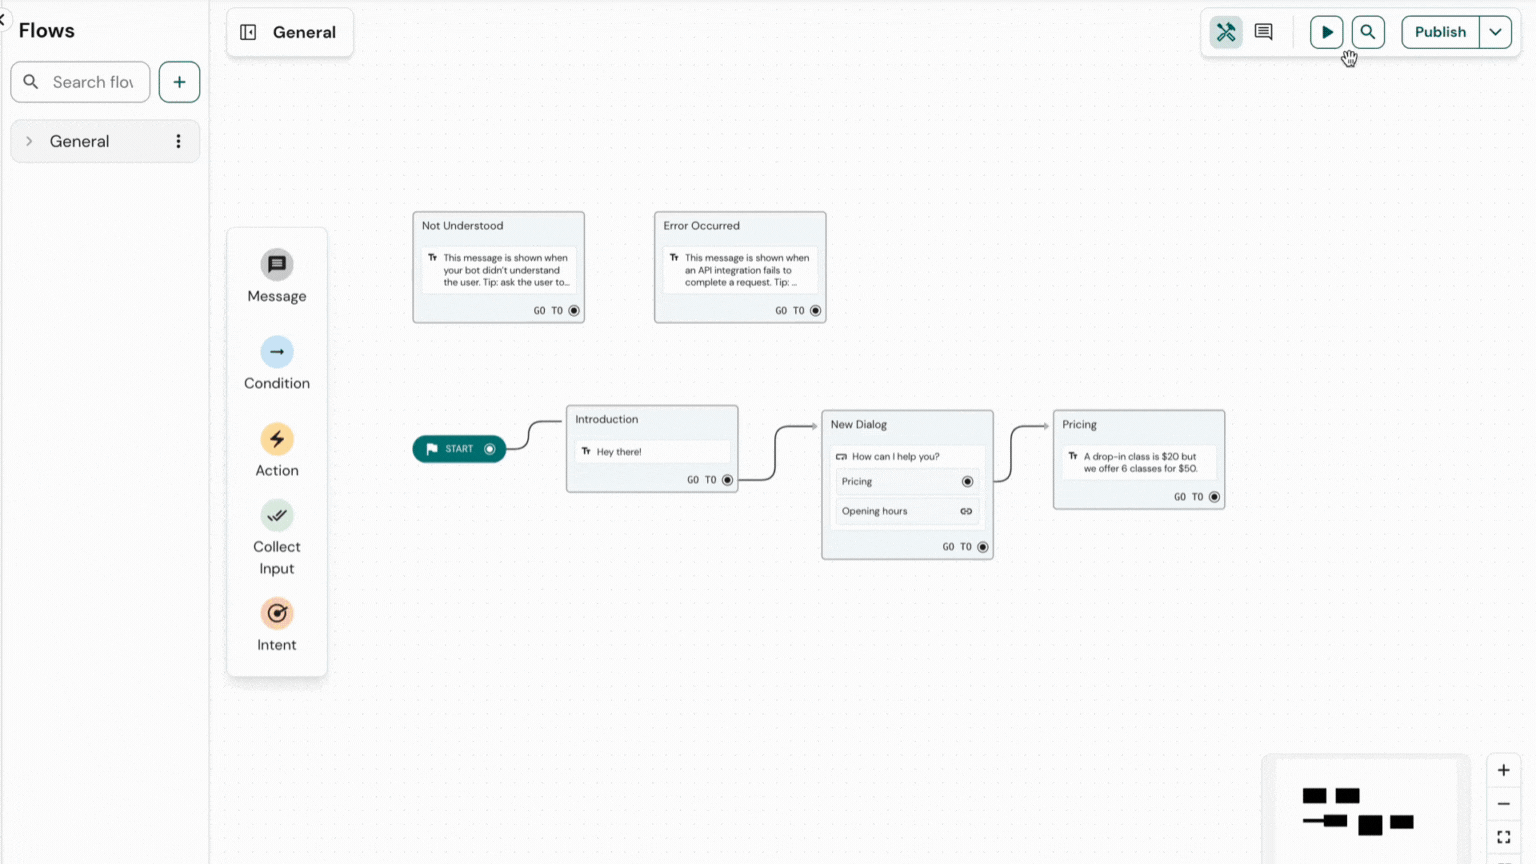The width and height of the screenshot is (1536, 864).
Task: Select the Action node tool
Action: click(276, 450)
